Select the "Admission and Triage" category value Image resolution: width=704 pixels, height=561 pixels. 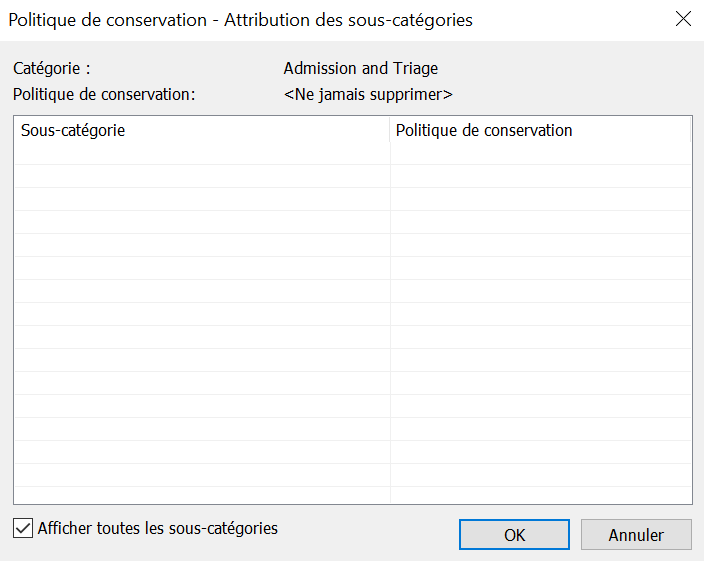coord(360,69)
